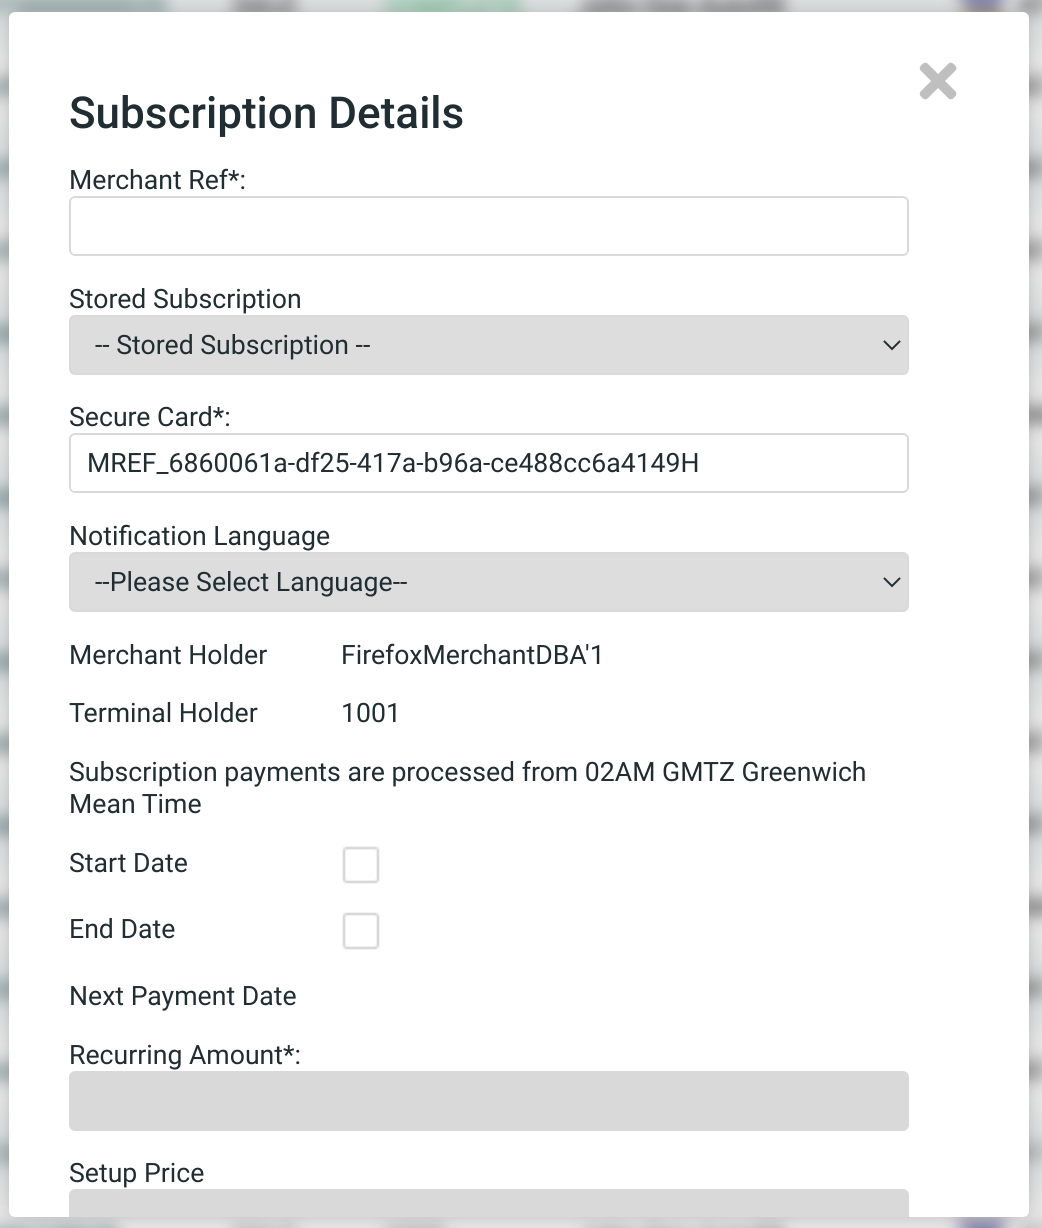Expand the Notification Language dropdown
Screen dimensions: 1042x1228
pyautogui.click(x=488, y=582)
